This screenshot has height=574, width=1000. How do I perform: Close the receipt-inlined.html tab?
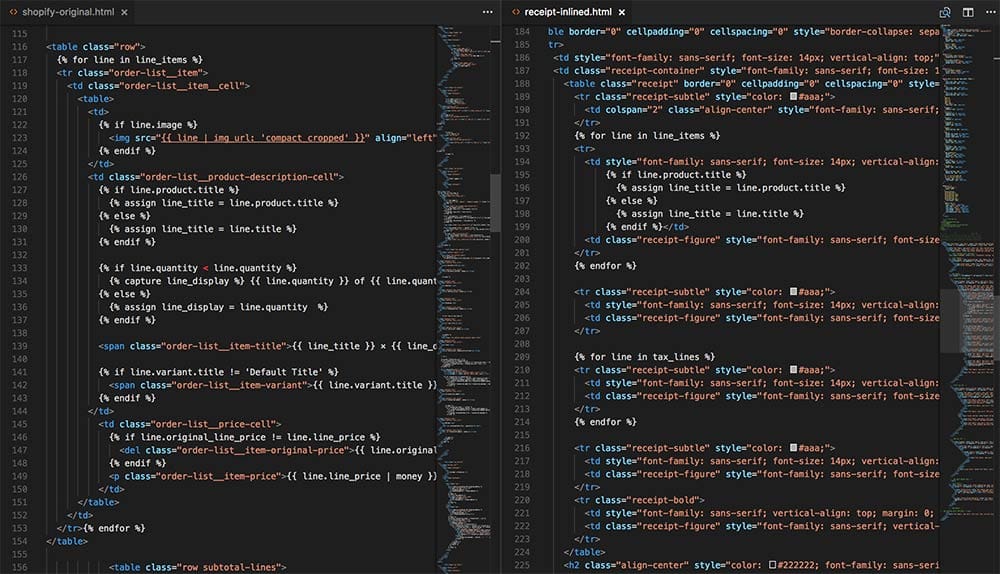[x=622, y=12]
